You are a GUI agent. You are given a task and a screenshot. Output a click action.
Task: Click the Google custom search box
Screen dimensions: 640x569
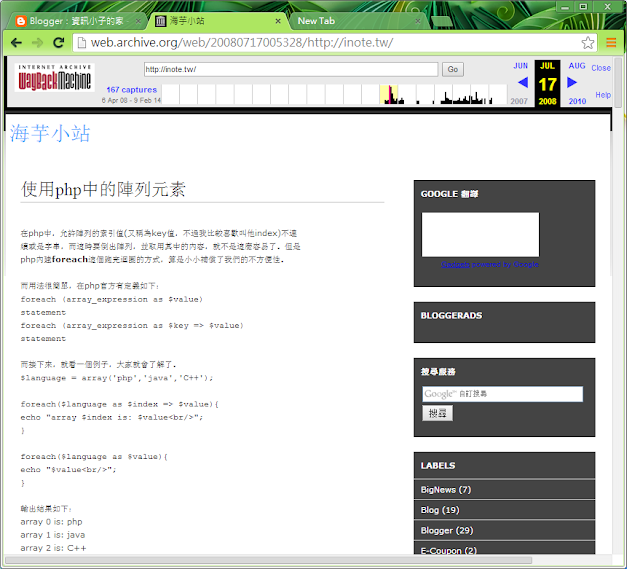[502, 394]
